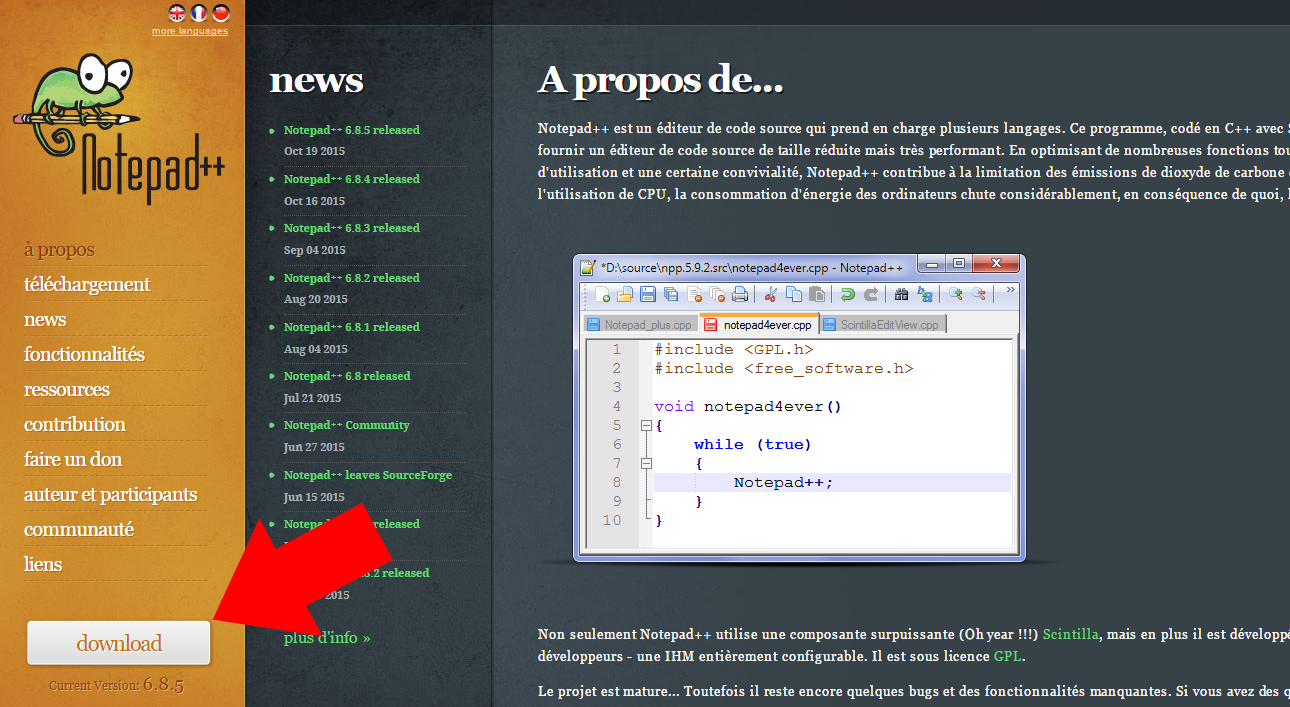Click Replace icon in Notepad++ screenshot toolbar
1290x707 pixels.
pyautogui.click(x=925, y=294)
